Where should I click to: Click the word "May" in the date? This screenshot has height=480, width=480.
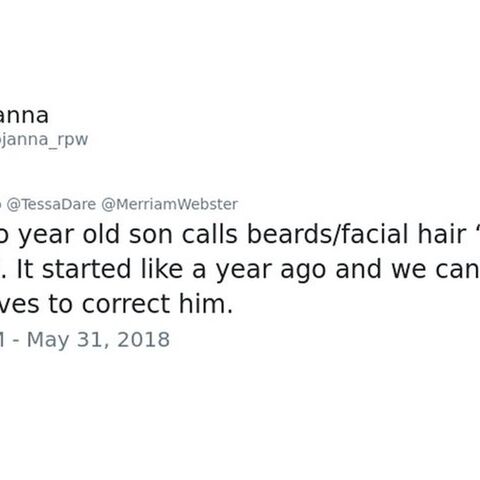[x=48, y=340]
